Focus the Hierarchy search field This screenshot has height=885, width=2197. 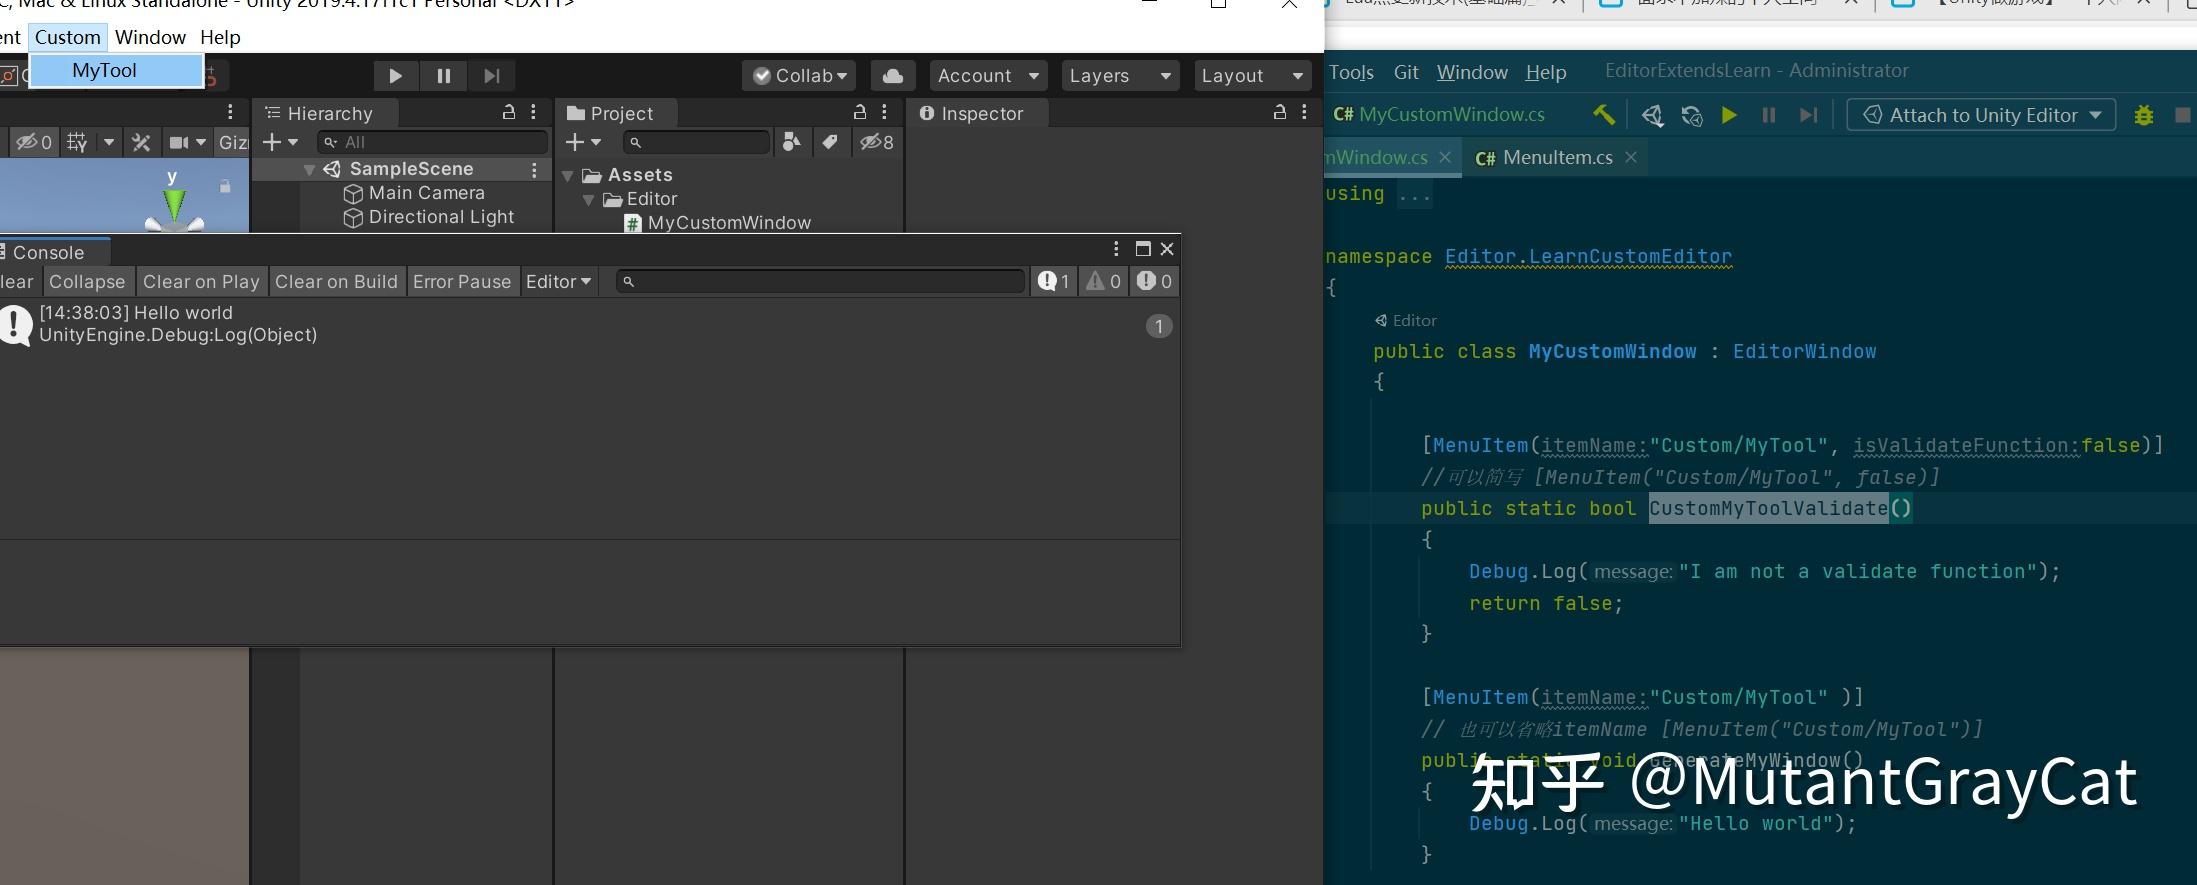tap(432, 142)
